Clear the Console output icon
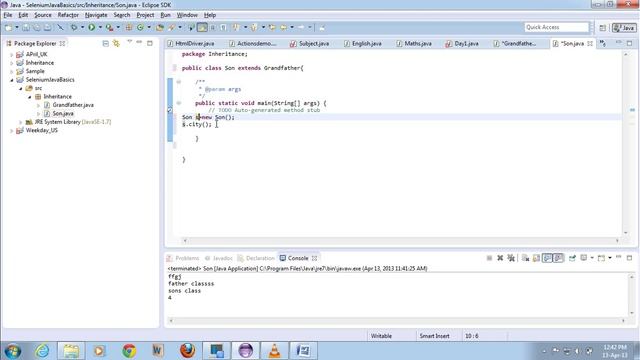The height and width of the screenshot is (360, 640). click(525, 258)
